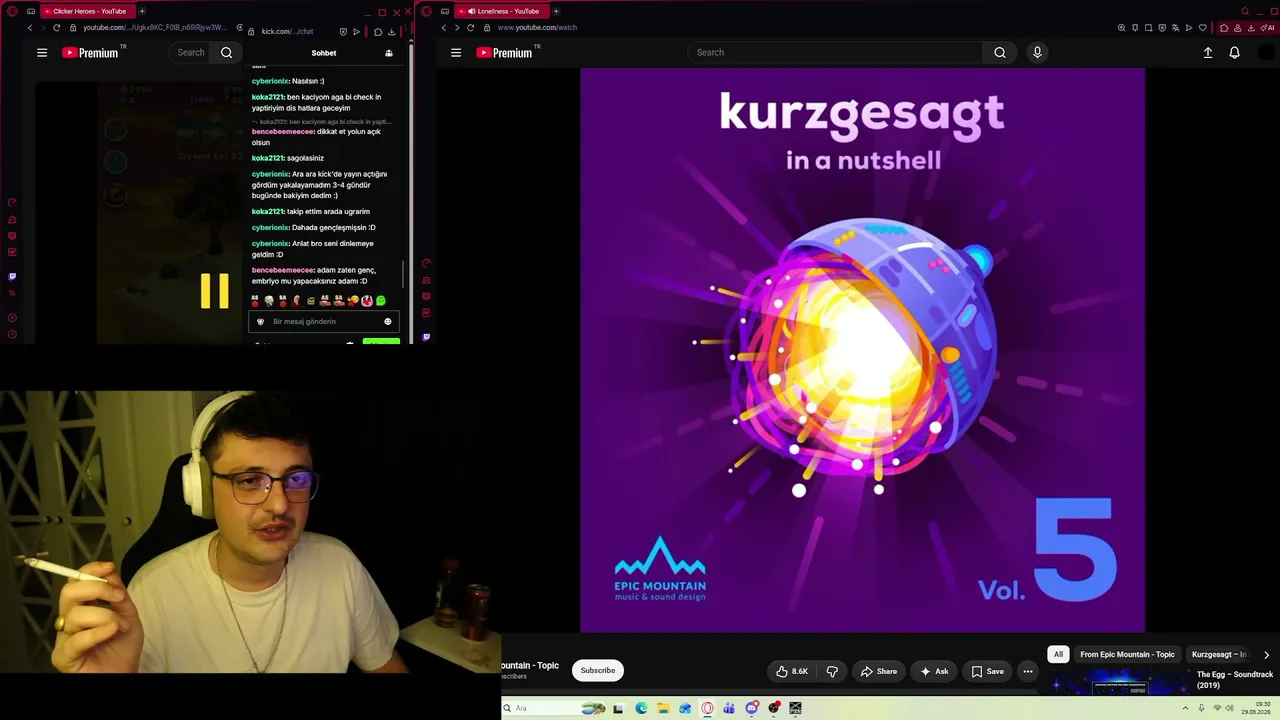
Task: Click bencebeemeecee on dikkat et message
Action: [283, 132]
